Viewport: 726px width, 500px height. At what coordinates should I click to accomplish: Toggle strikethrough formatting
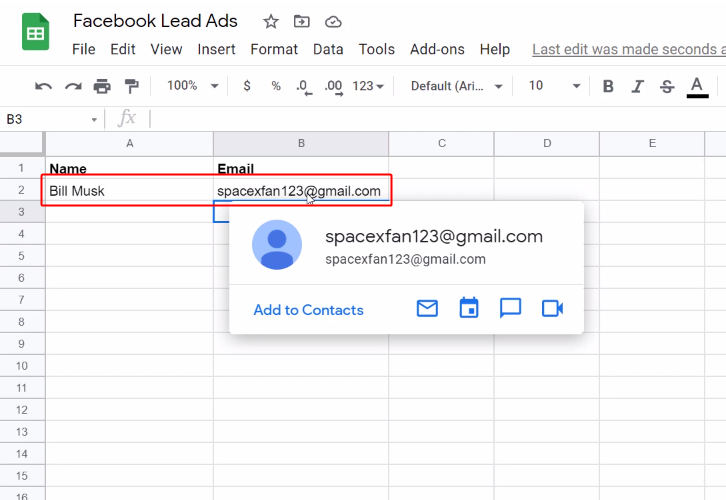coord(667,86)
